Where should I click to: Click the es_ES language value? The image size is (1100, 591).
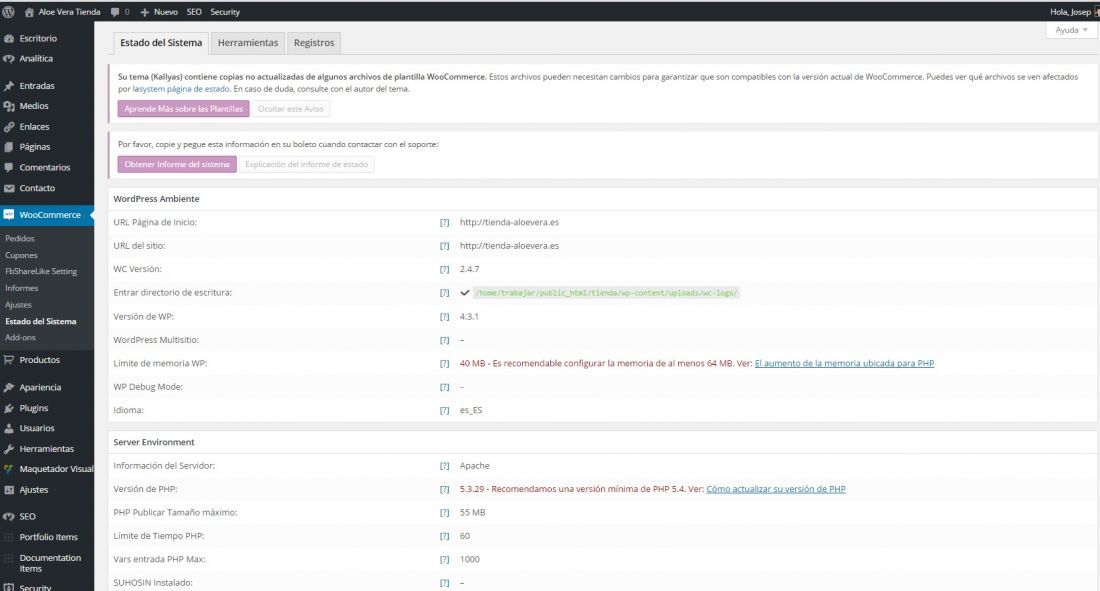(471, 411)
